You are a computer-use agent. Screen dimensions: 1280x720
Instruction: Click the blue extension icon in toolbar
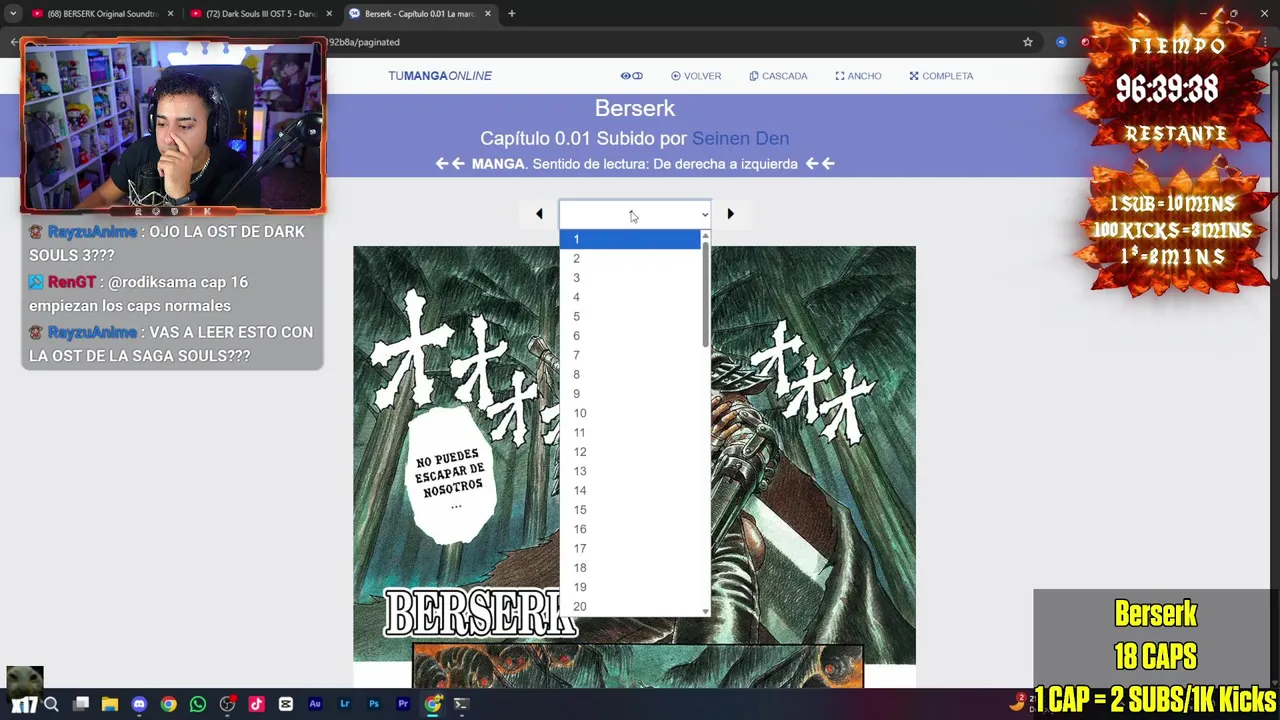click(1061, 42)
